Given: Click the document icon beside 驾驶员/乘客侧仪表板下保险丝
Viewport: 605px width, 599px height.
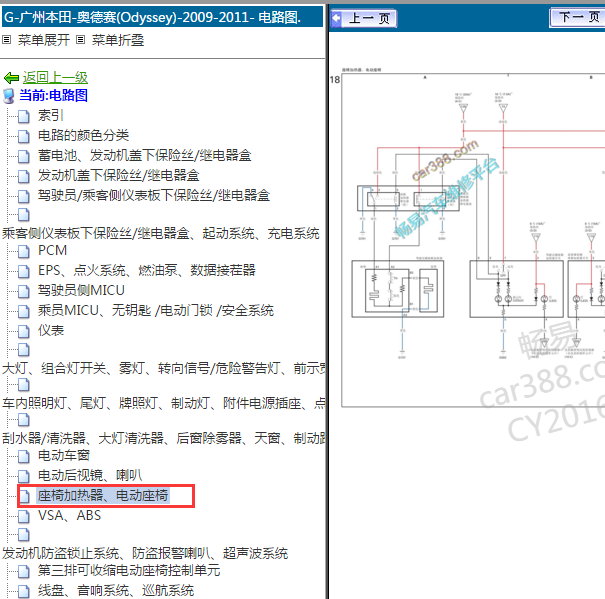Looking at the screenshot, I should point(24,196).
